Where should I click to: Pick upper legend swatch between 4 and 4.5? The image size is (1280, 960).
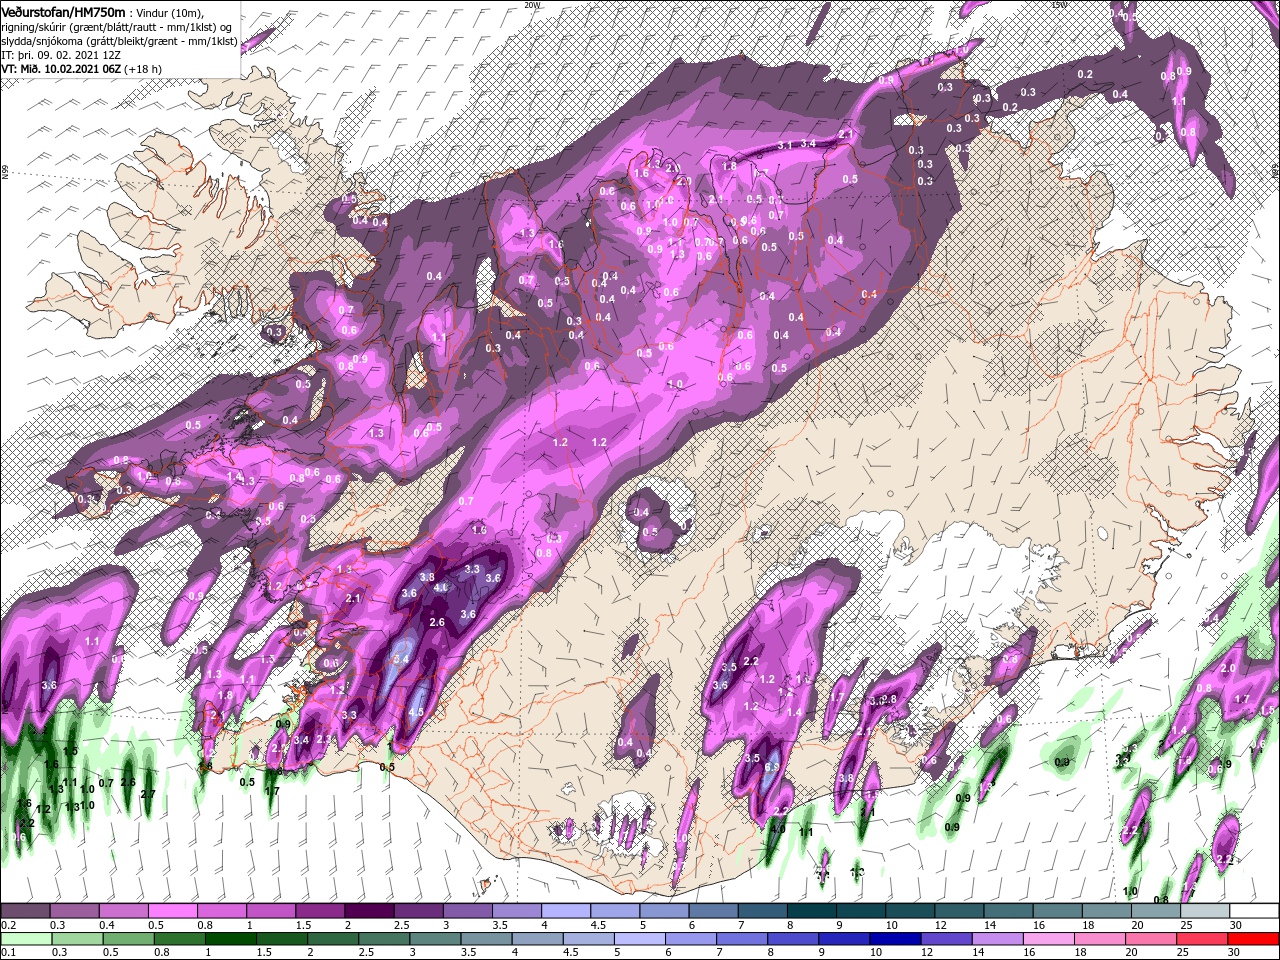(x=564, y=911)
